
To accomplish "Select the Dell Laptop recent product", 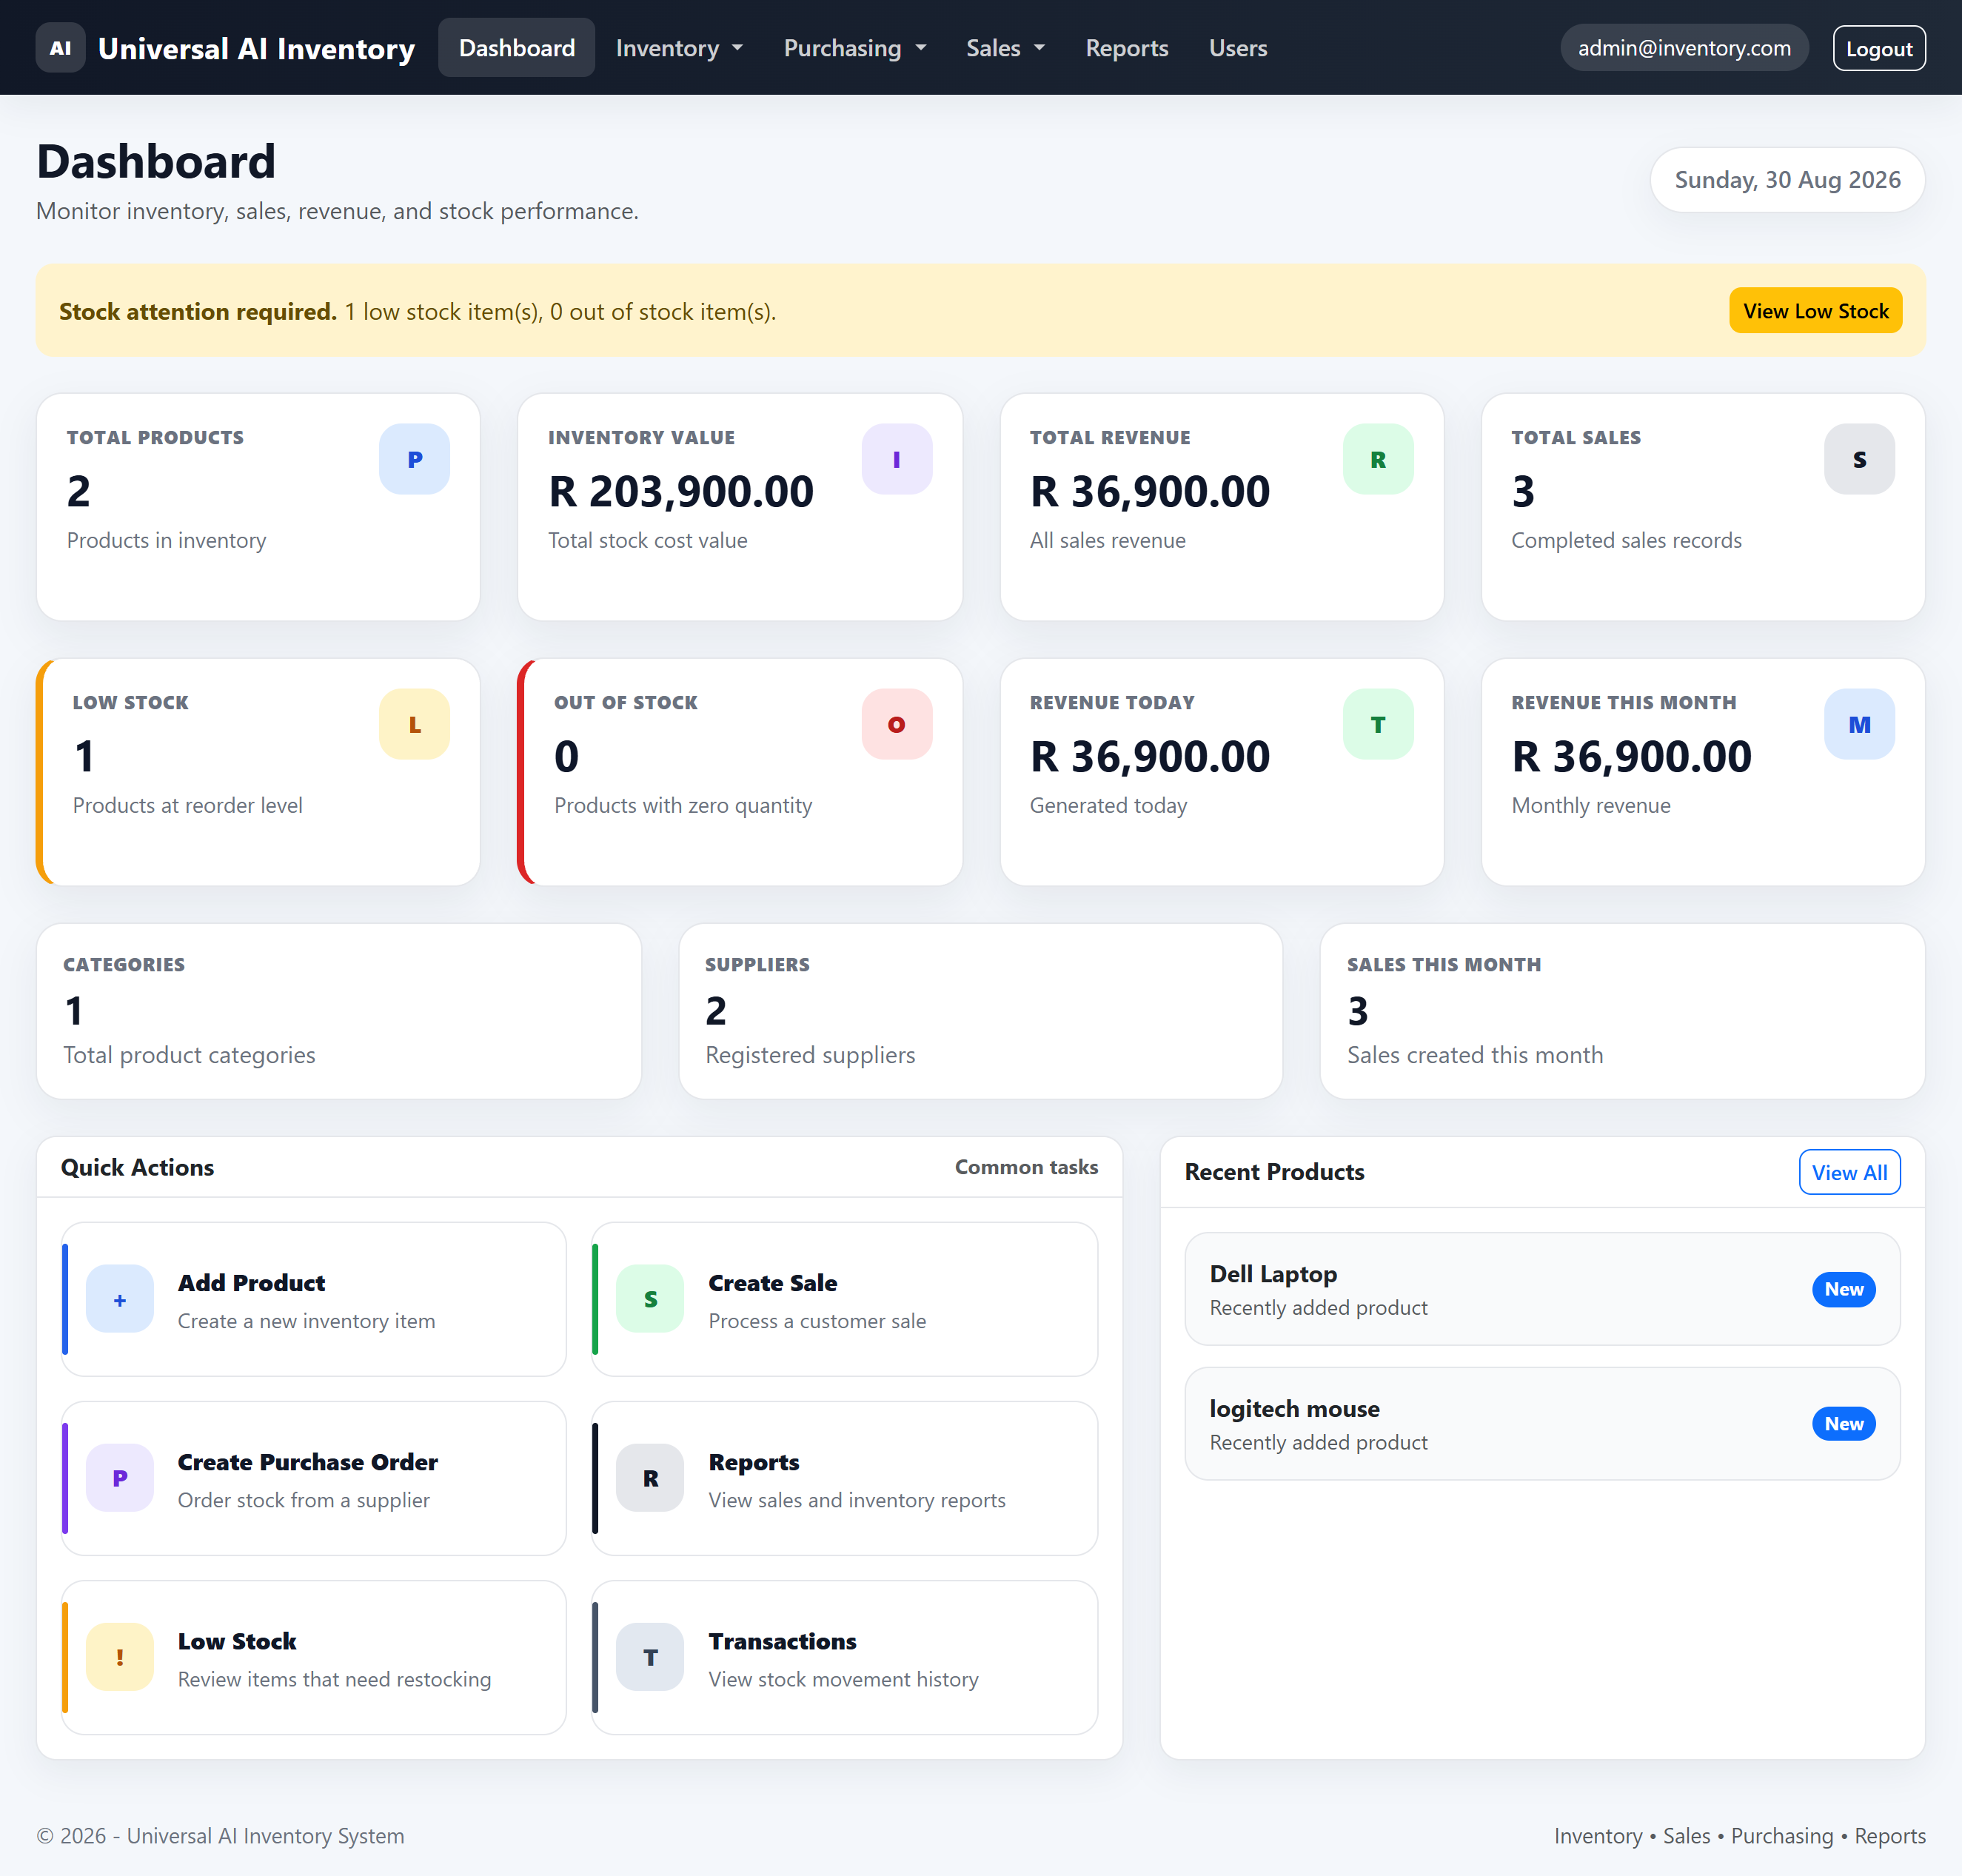I will point(1542,1289).
